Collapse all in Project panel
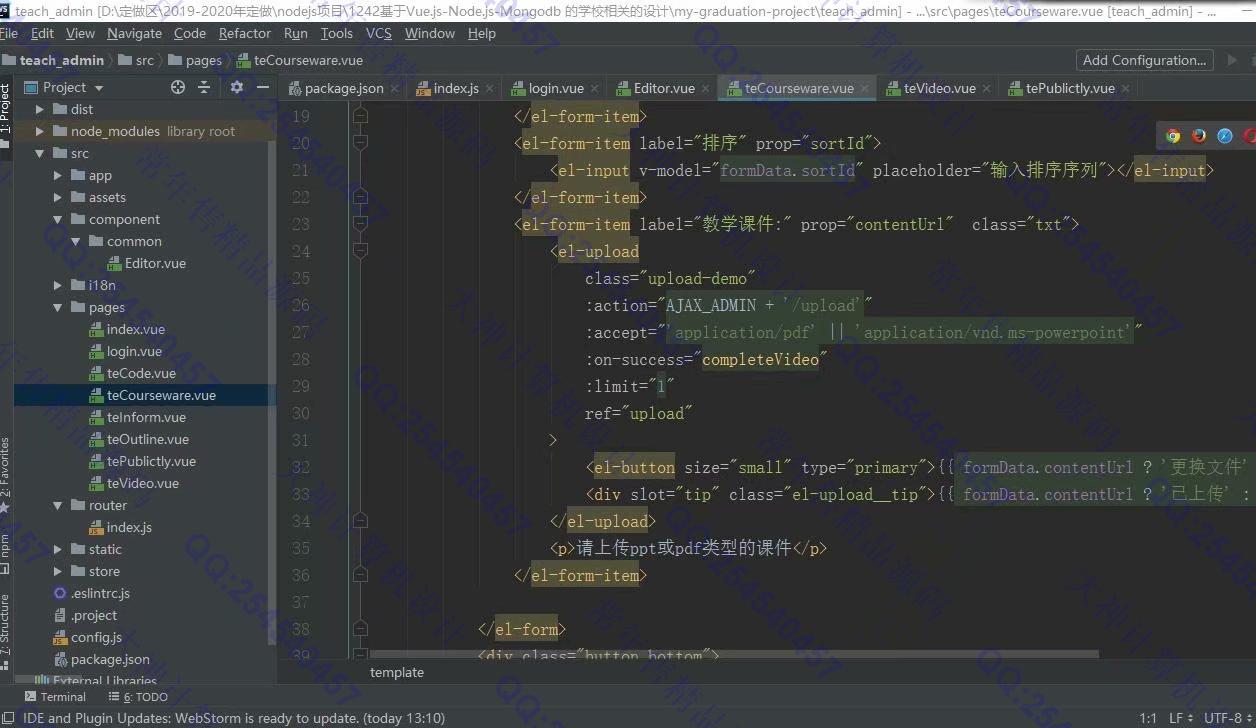The width and height of the screenshot is (1256, 728). (204, 87)
